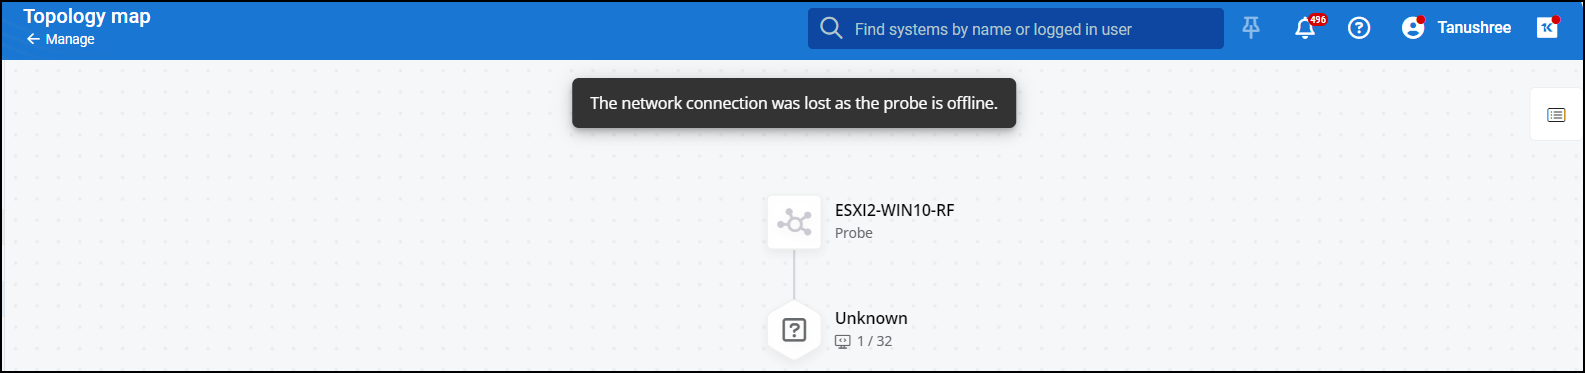Click the ESXI2-WIN10-RF node label
Image resolution: width=1585 pixels, height=373 pixels.
pos(895,210)
